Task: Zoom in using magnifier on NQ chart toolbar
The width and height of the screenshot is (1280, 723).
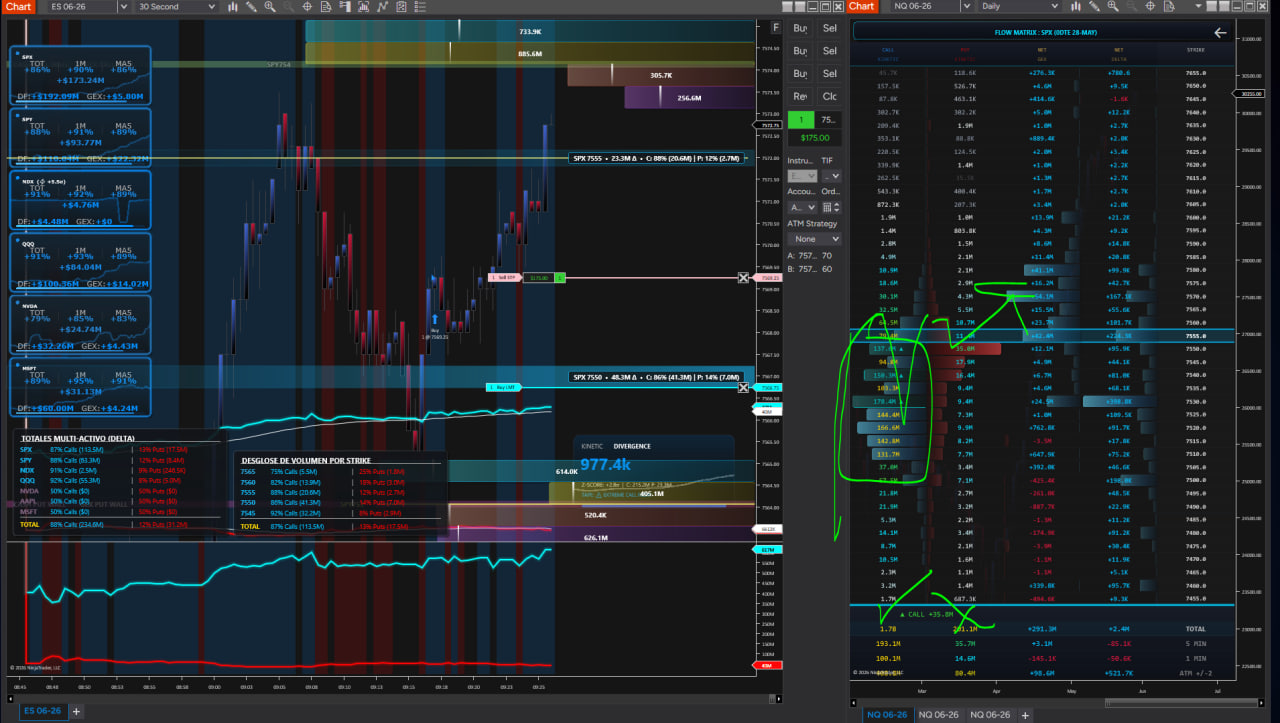Action: (x=1112, y=7)
